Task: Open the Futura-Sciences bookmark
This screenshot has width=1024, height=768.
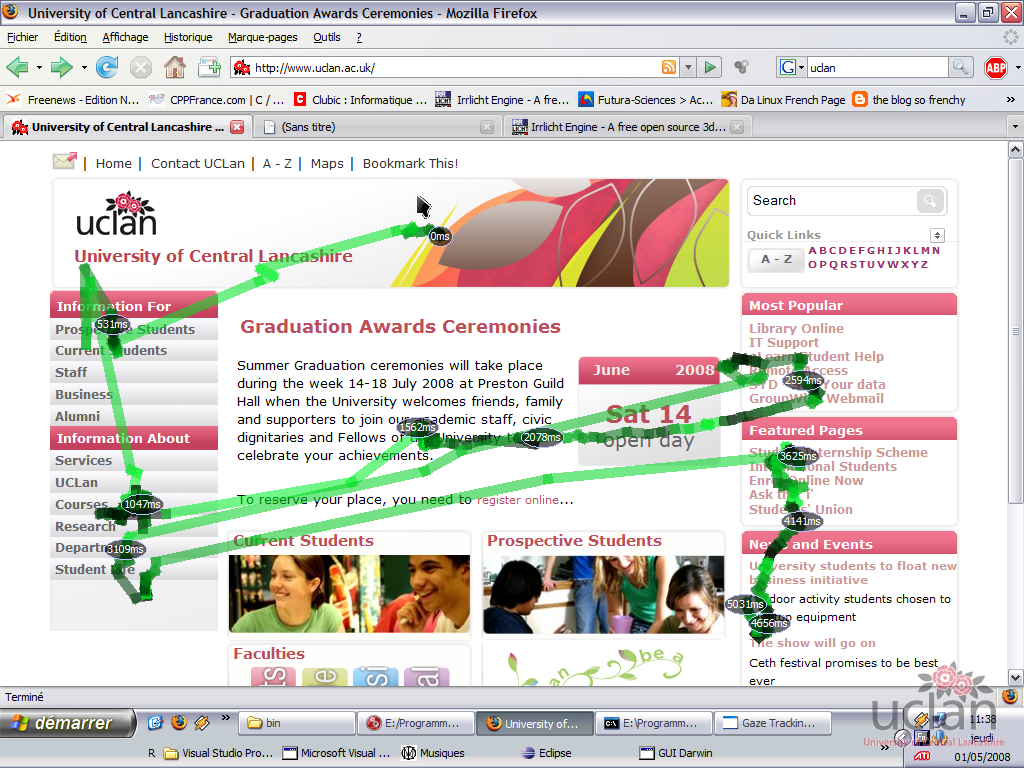Action: click(646, 100)
